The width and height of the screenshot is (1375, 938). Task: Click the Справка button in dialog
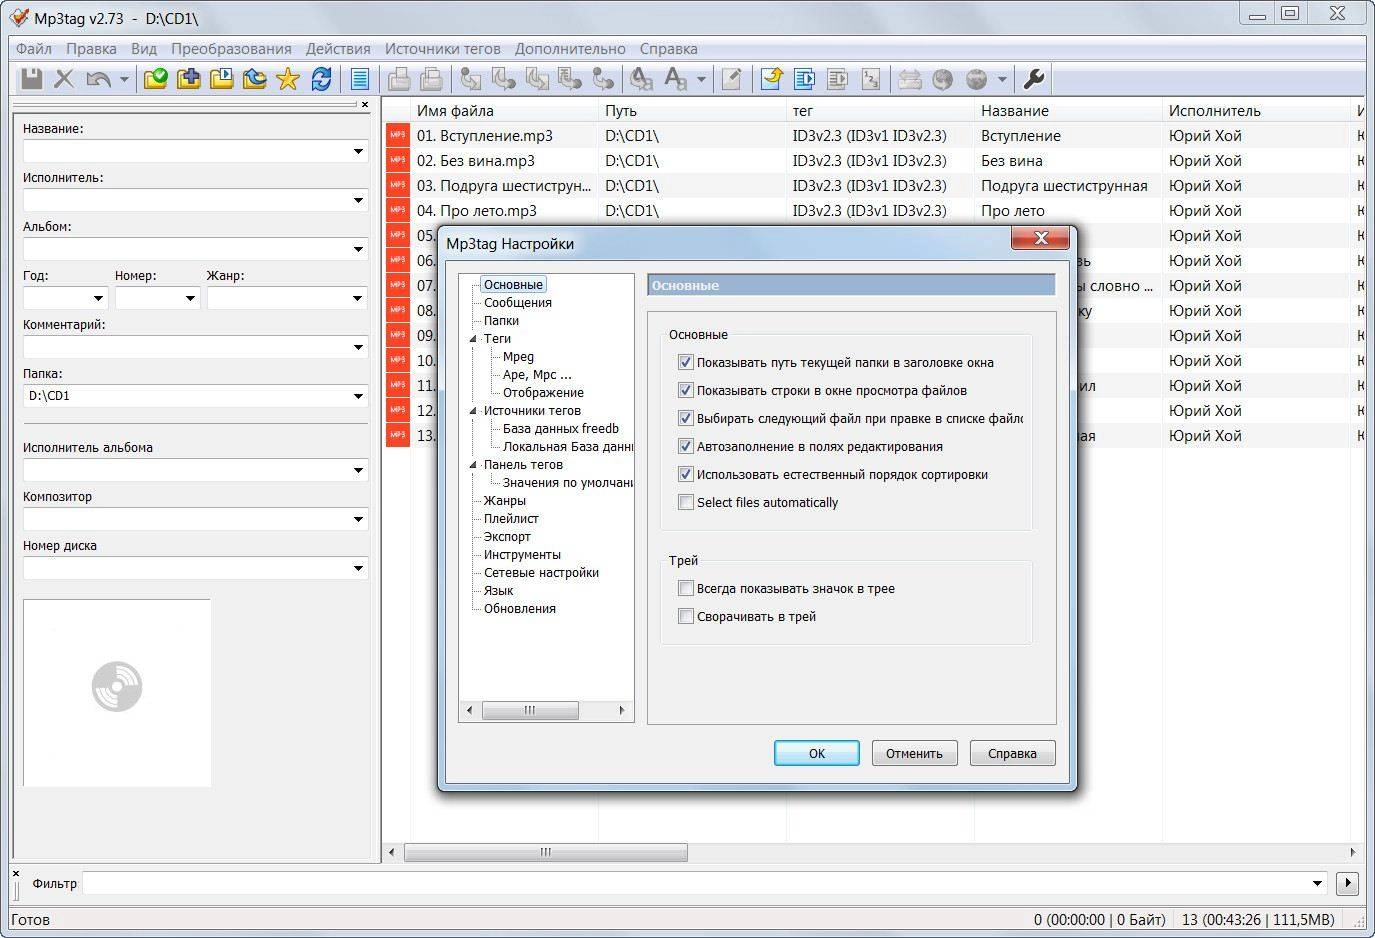point(1012,753)
